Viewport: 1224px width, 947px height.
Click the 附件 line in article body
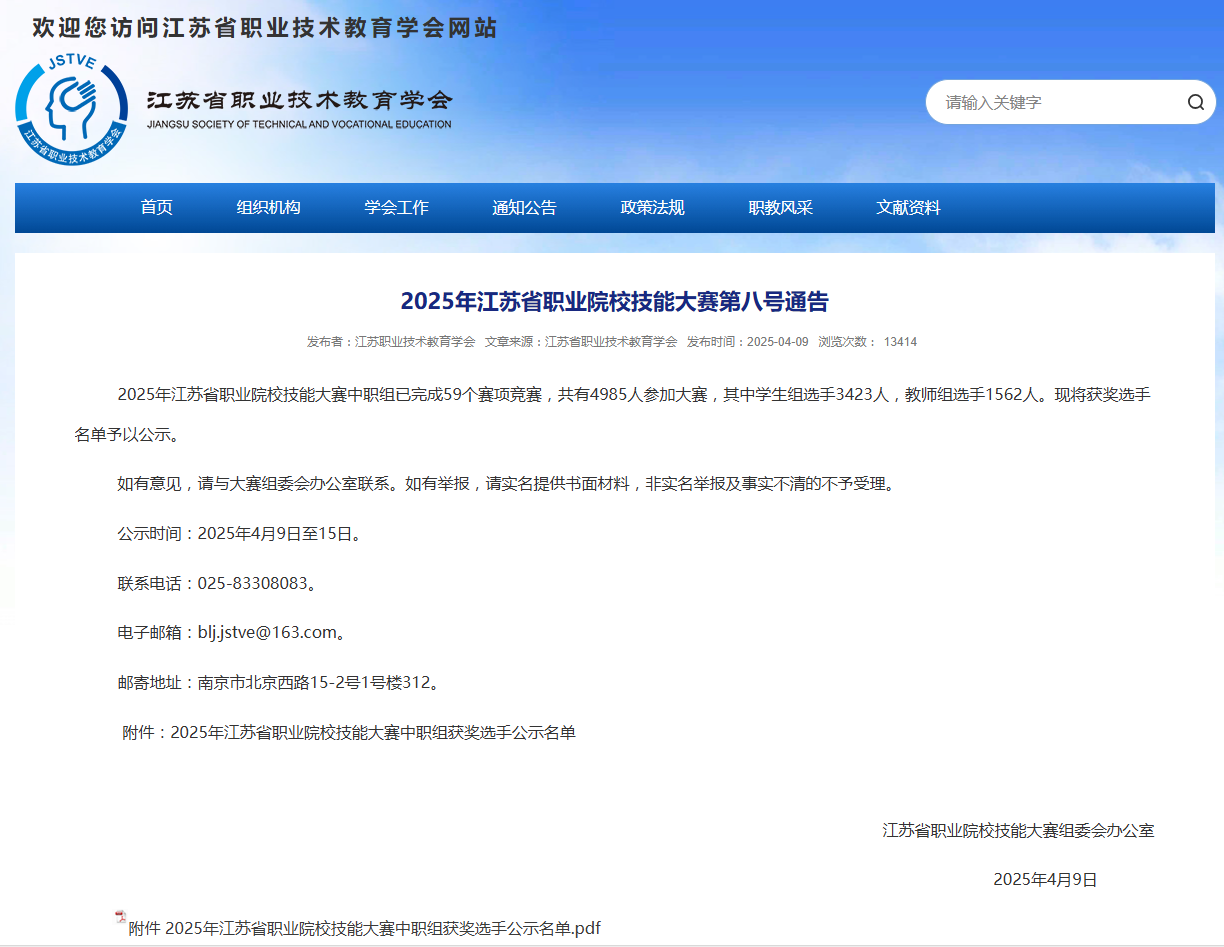coord(349,732)
